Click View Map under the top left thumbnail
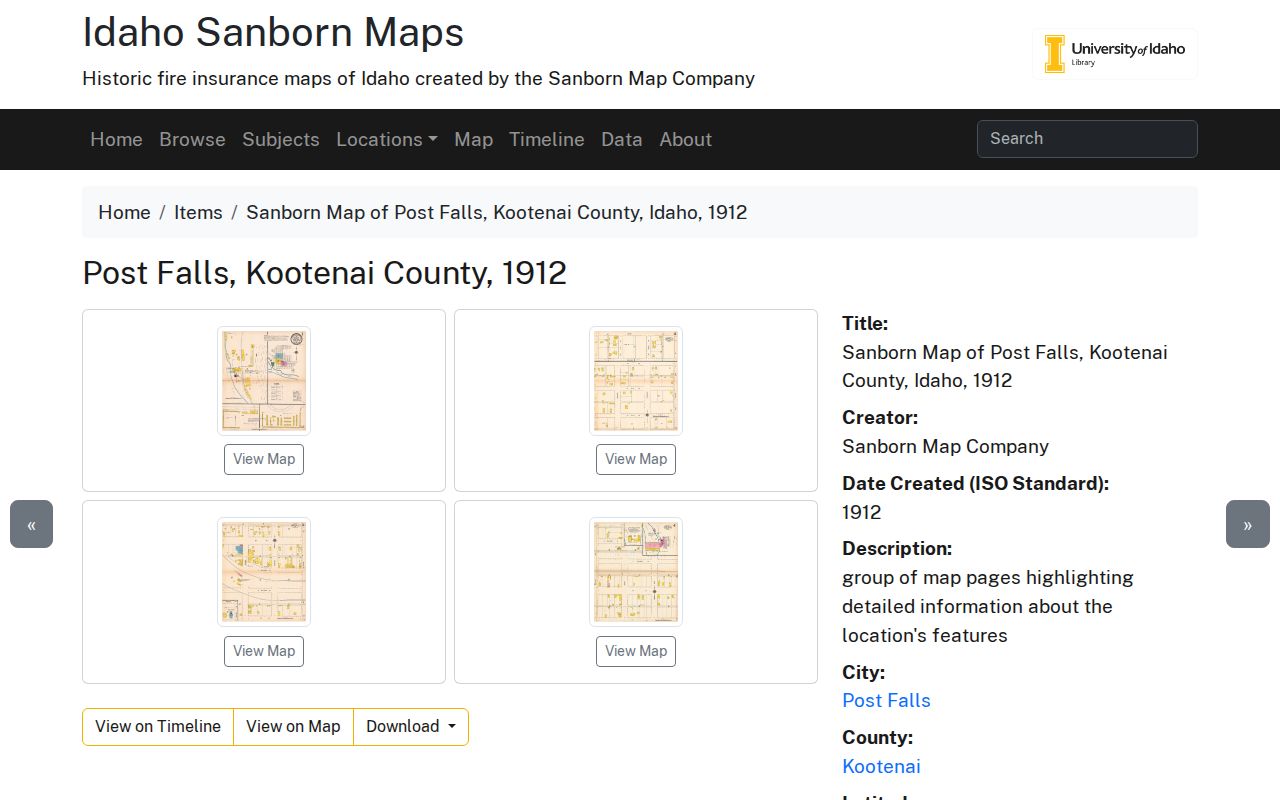The image size is (1280, 800). (x=264, y=459)
